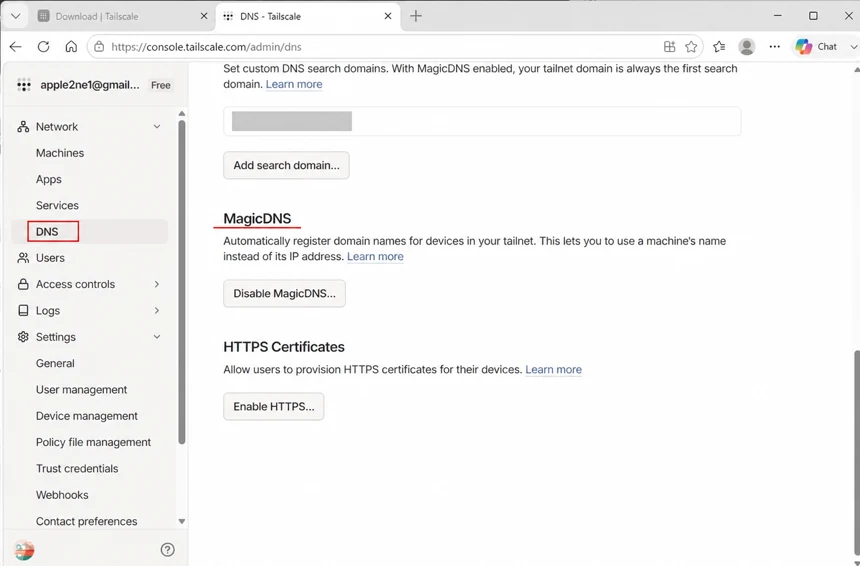Open browser profile avatar
Image resolution: width=860 pixels, height=566 pixels.
[746, 47]
